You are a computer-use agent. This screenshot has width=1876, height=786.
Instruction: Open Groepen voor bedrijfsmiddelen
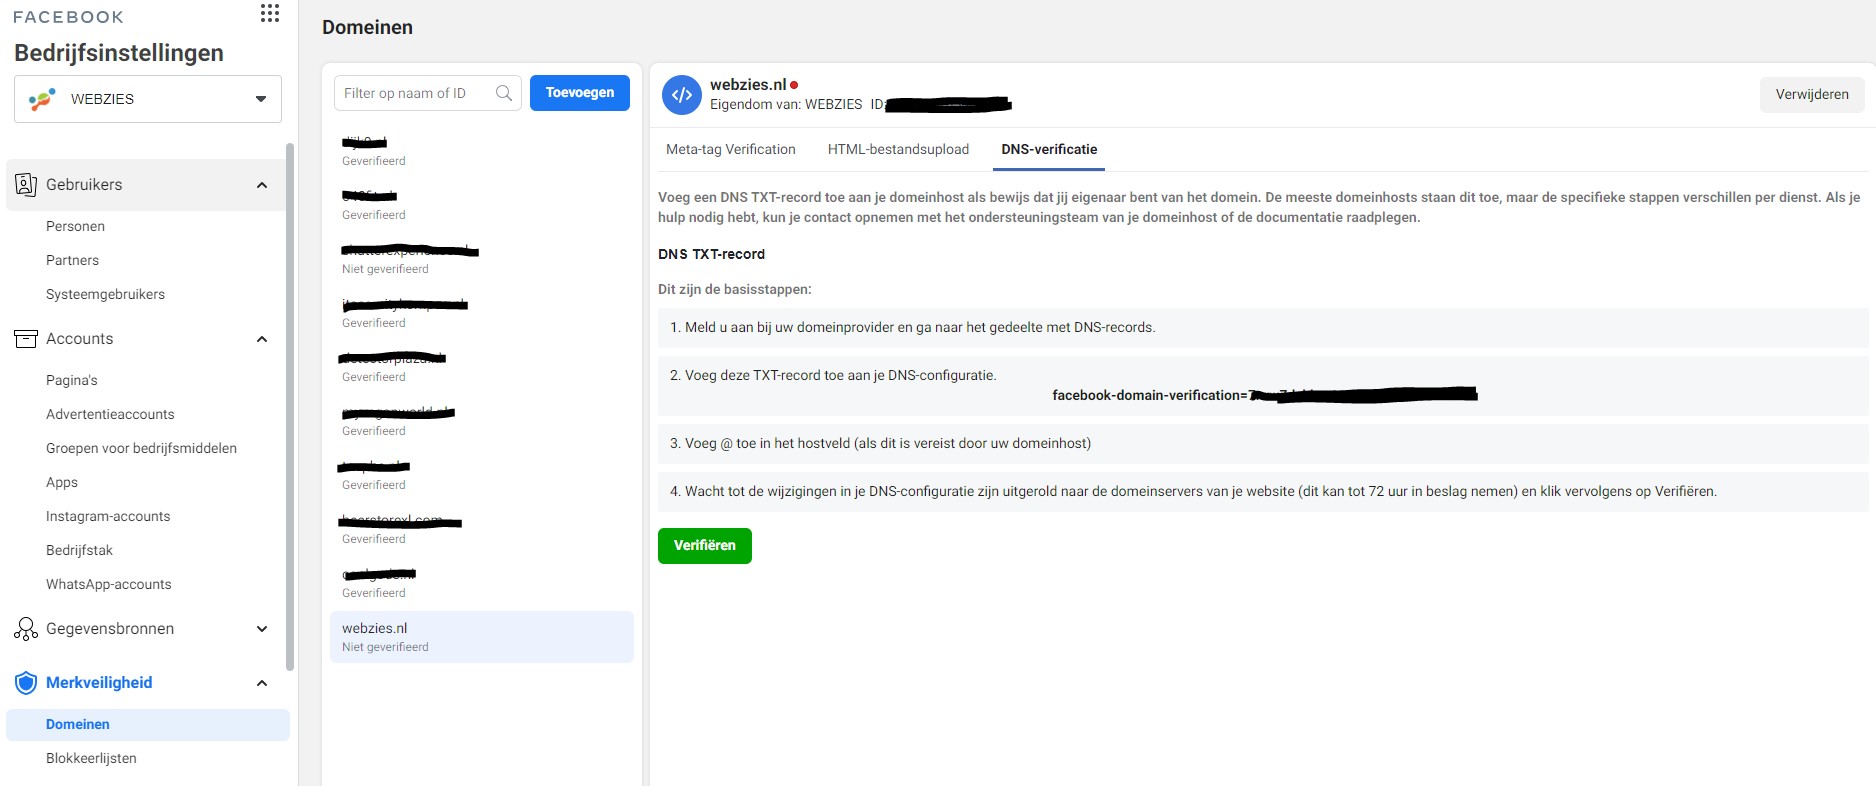tap(141, 448)
